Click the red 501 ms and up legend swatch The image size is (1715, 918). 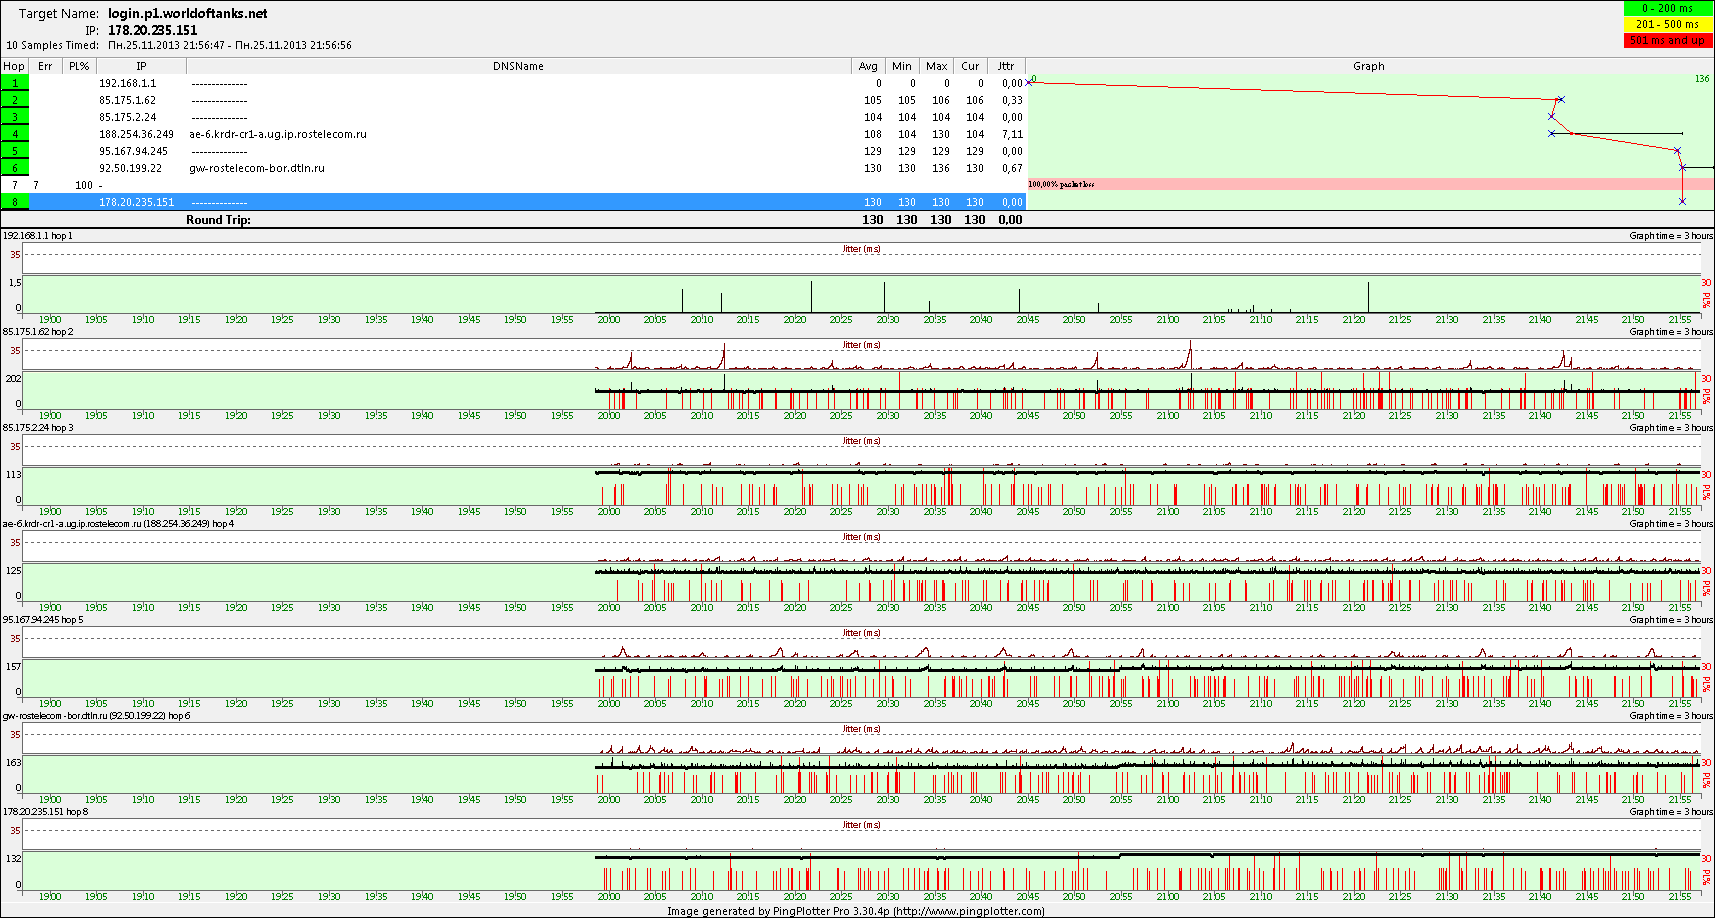click(1668, 40)
